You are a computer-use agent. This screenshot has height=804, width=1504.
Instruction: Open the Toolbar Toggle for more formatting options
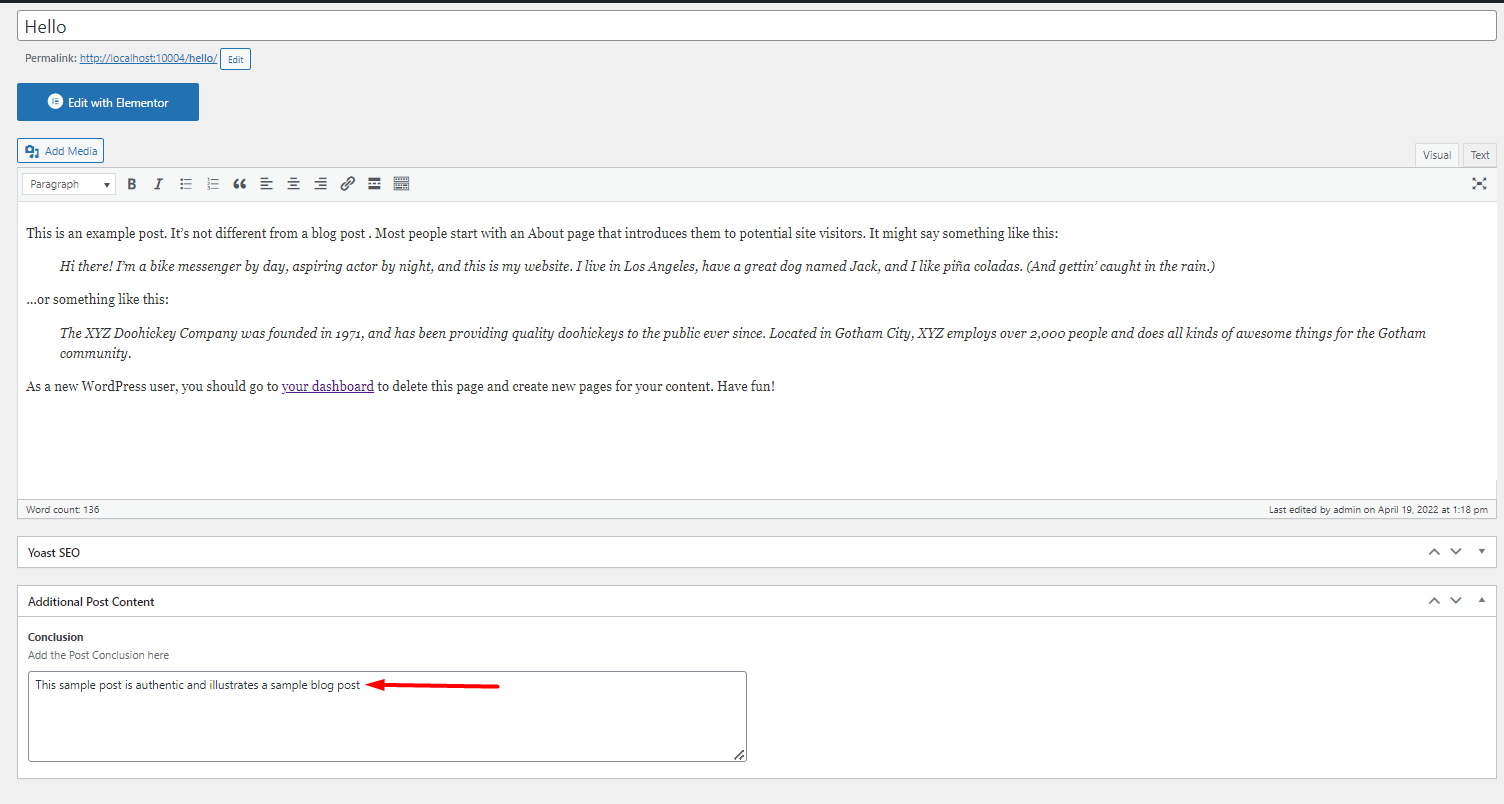tap(401, 183)
